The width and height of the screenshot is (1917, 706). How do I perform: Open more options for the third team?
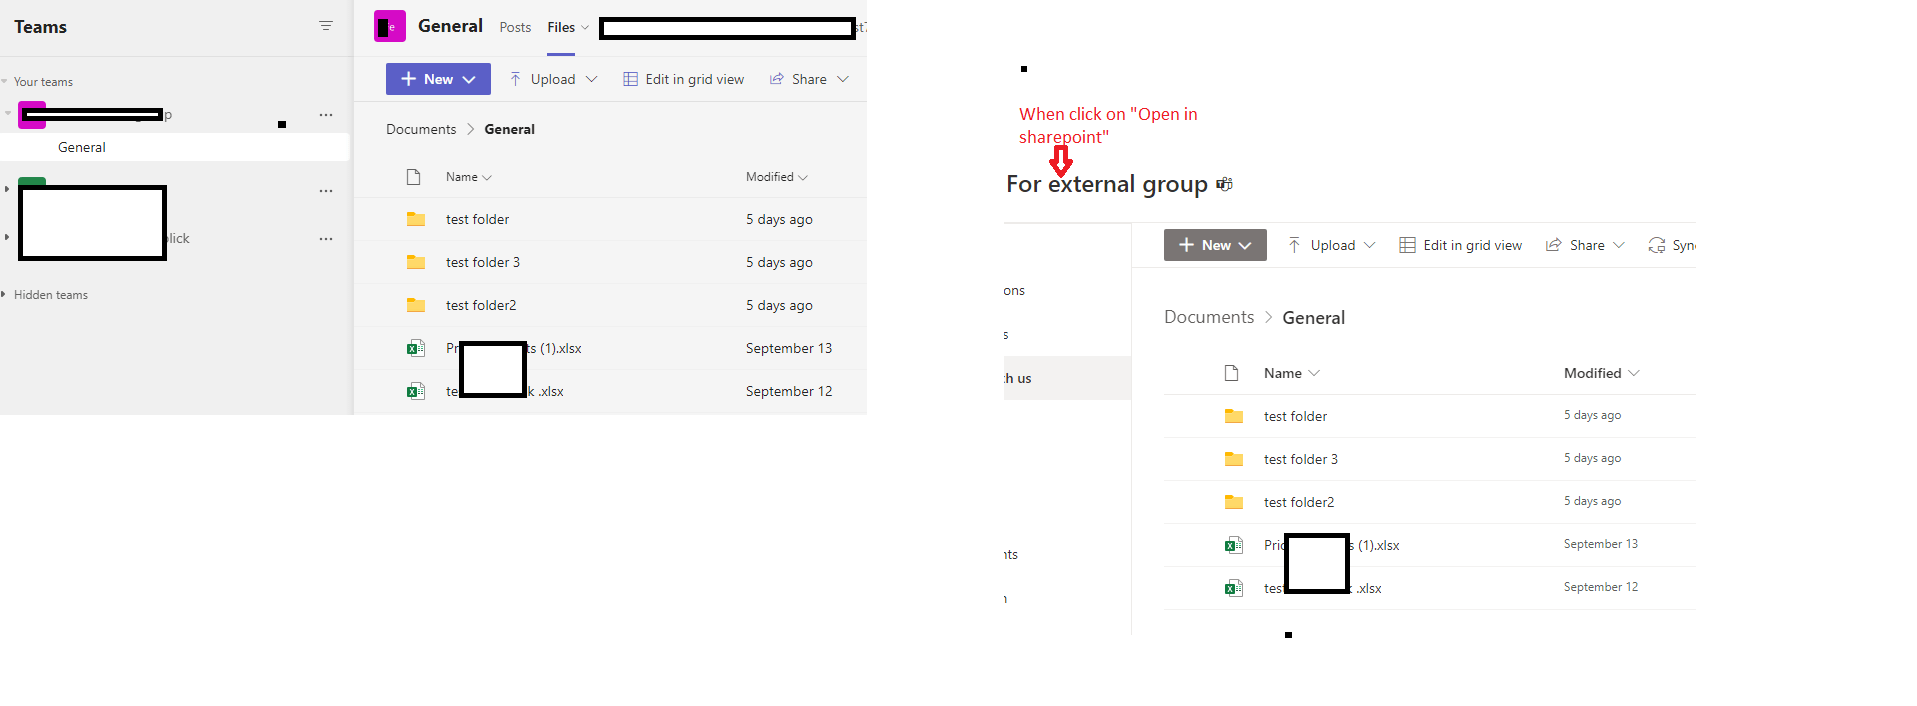(x=325, y=239)
